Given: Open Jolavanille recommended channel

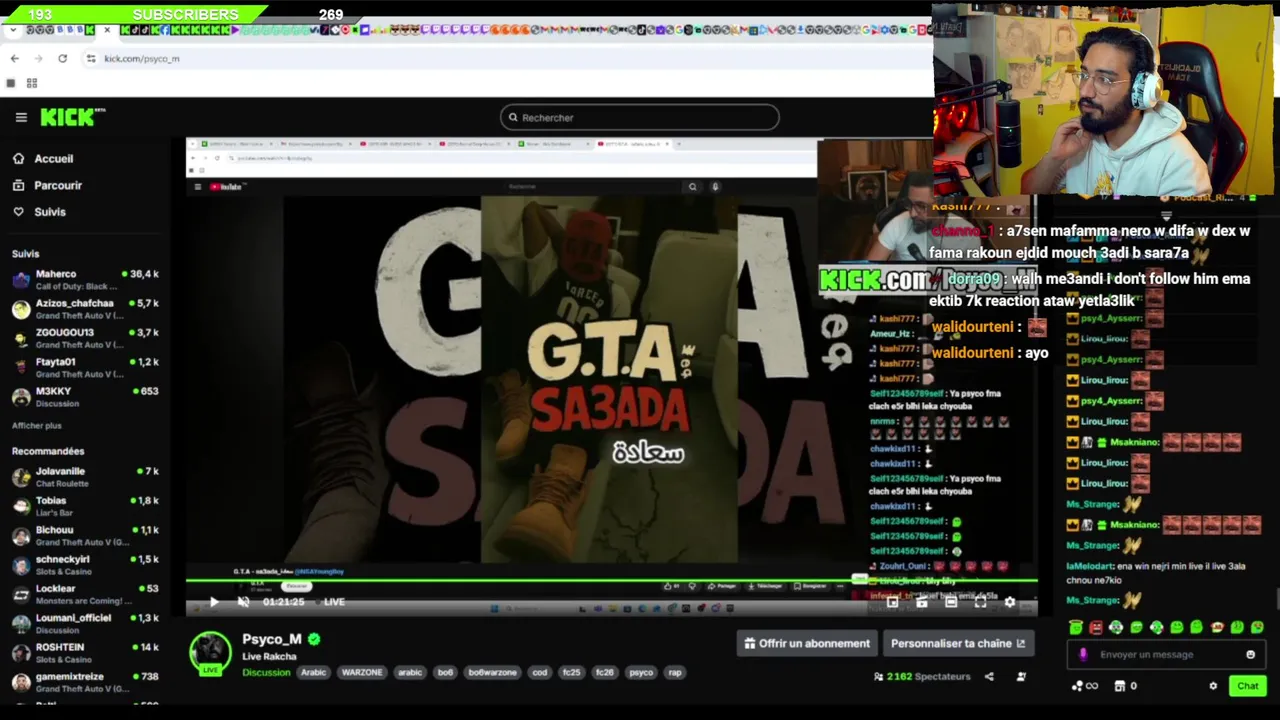Looking at the screenshot, I should point(85,476).
